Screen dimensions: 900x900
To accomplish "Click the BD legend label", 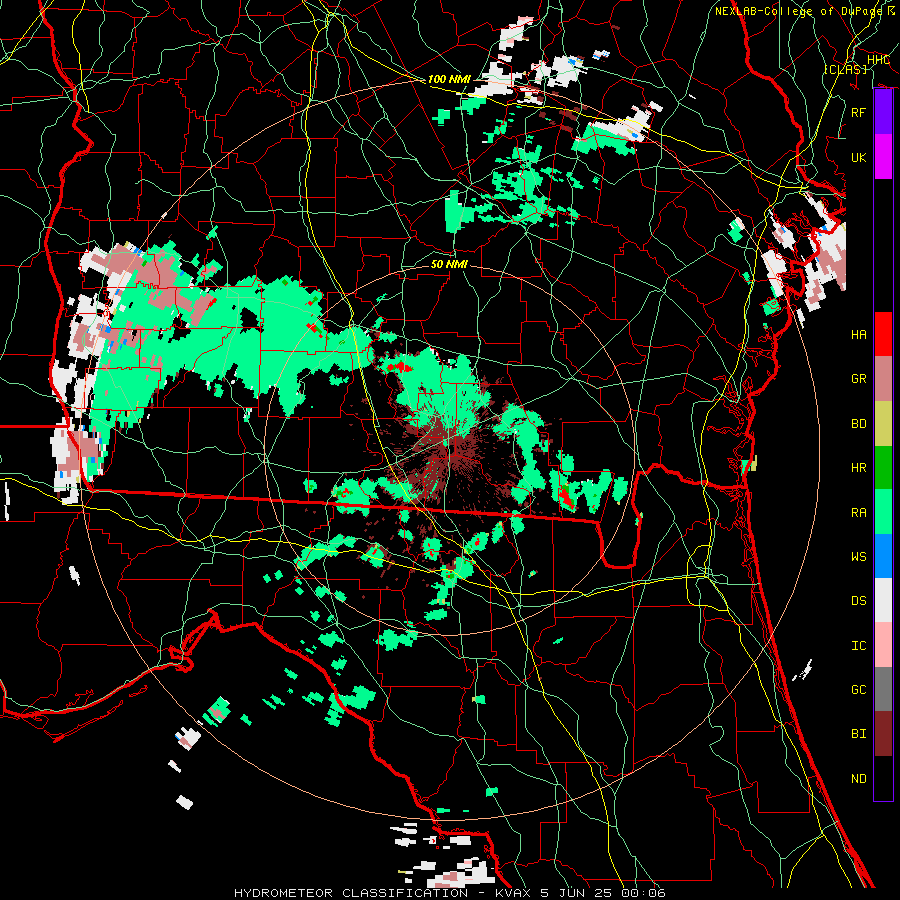I will tap(858, 424).
